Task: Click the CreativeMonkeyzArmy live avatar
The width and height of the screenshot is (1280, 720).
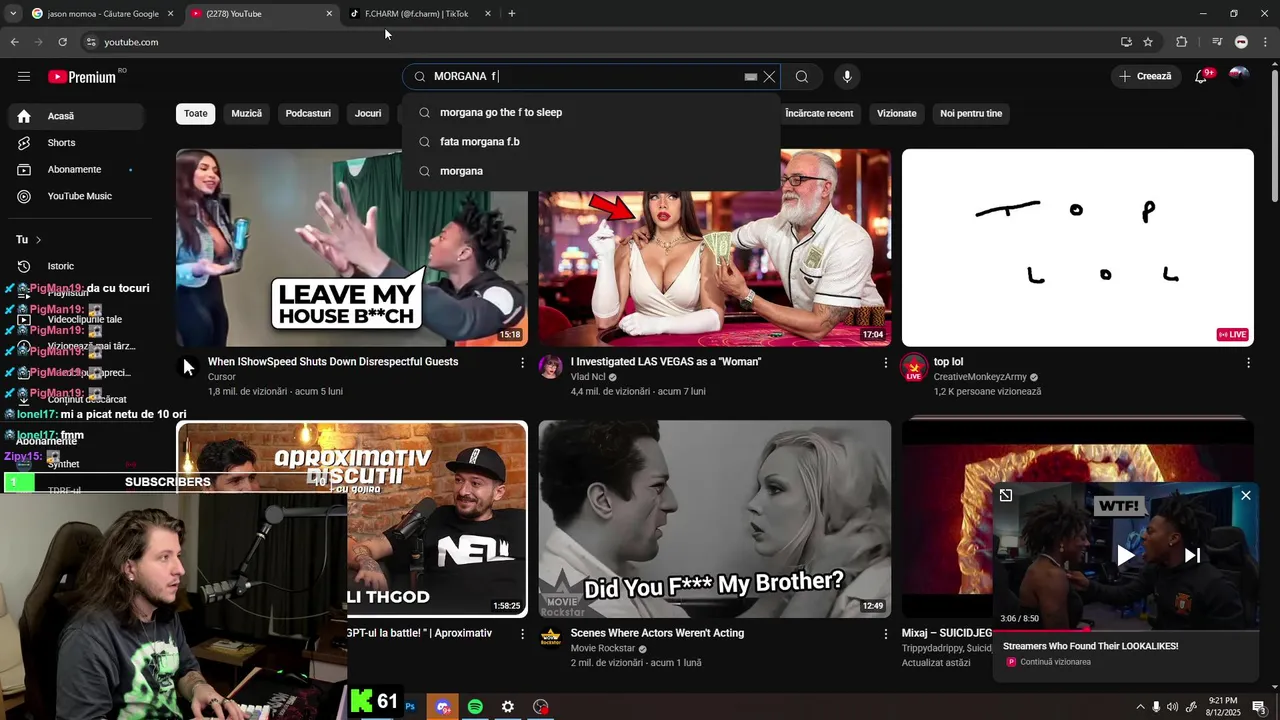Action: tap(914, 367)
